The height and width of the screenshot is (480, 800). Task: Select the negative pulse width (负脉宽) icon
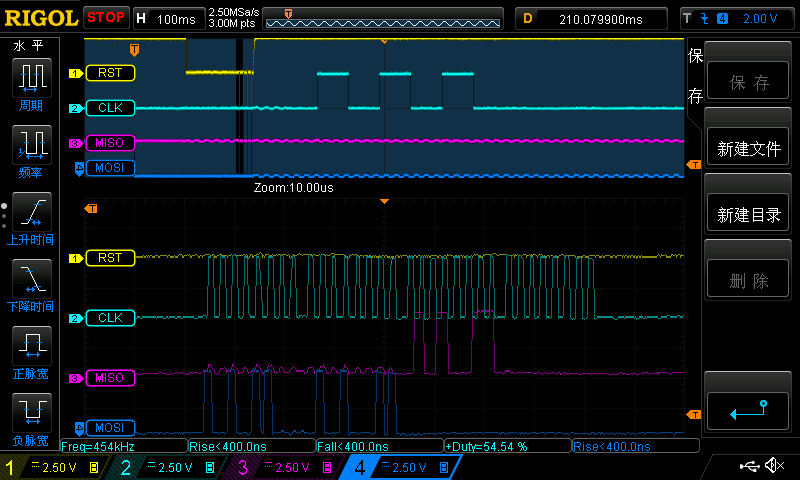tap(32, 413)
